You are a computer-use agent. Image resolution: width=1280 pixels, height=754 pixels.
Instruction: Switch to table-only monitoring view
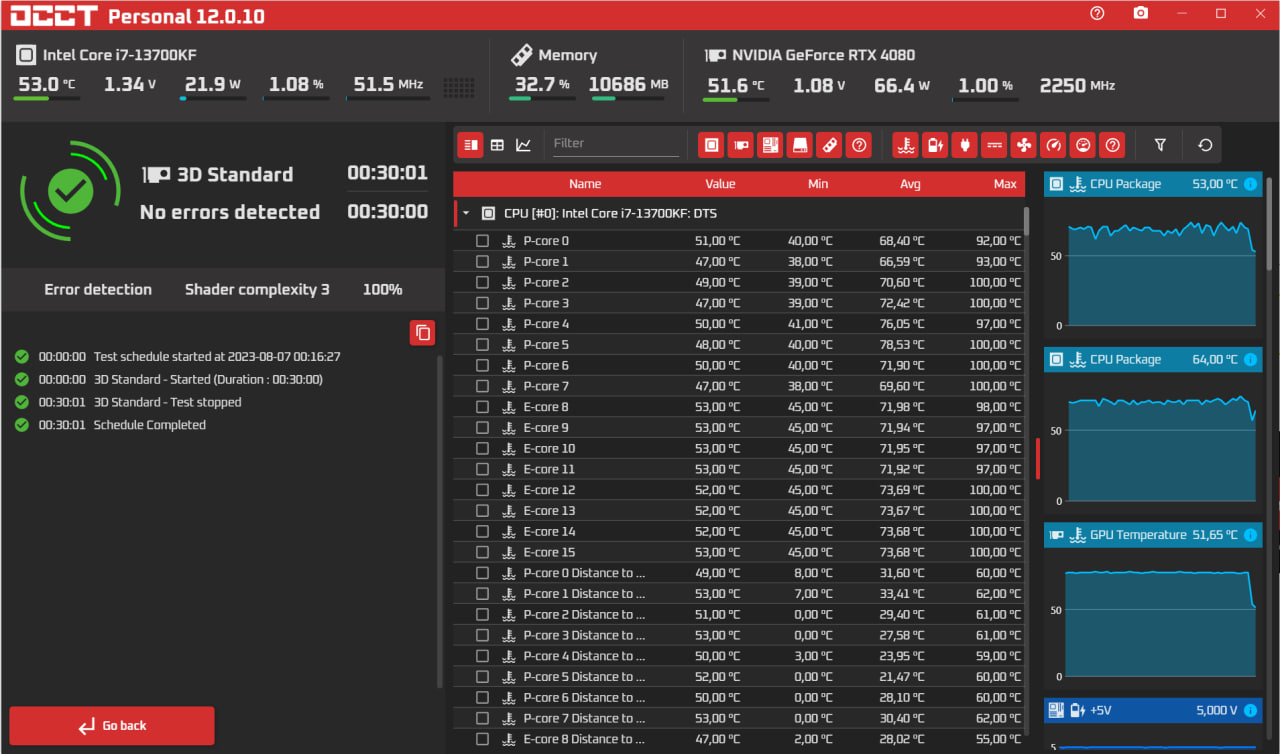[497, 145]
